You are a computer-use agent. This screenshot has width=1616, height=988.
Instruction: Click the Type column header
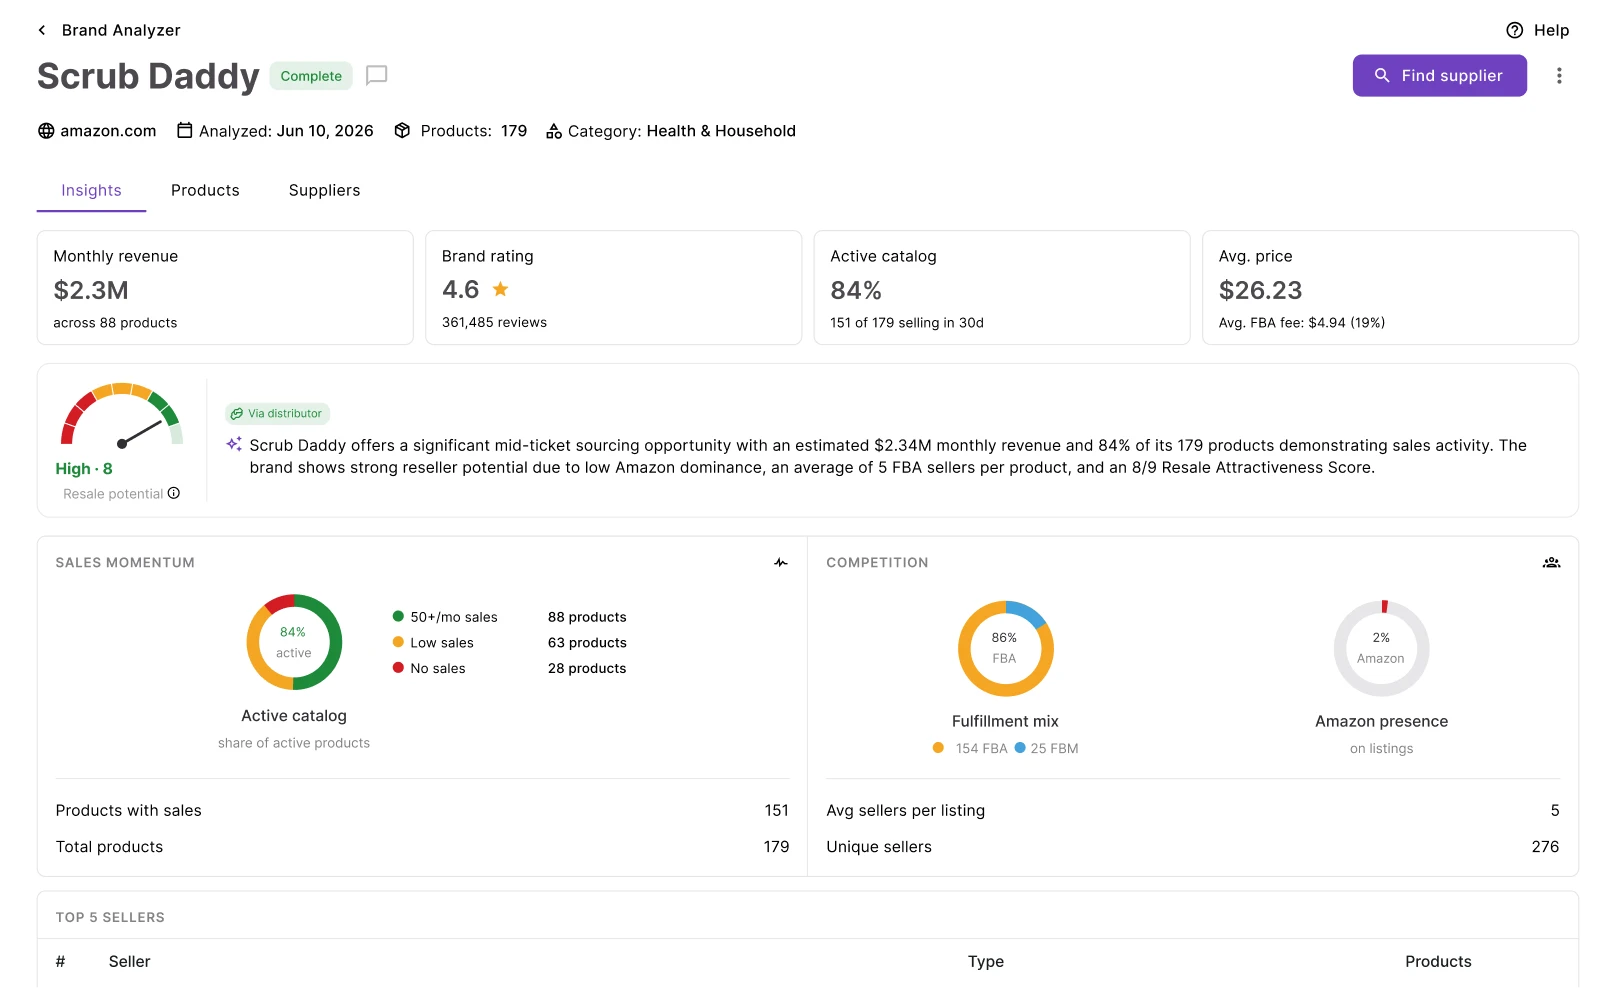point(985,961)
